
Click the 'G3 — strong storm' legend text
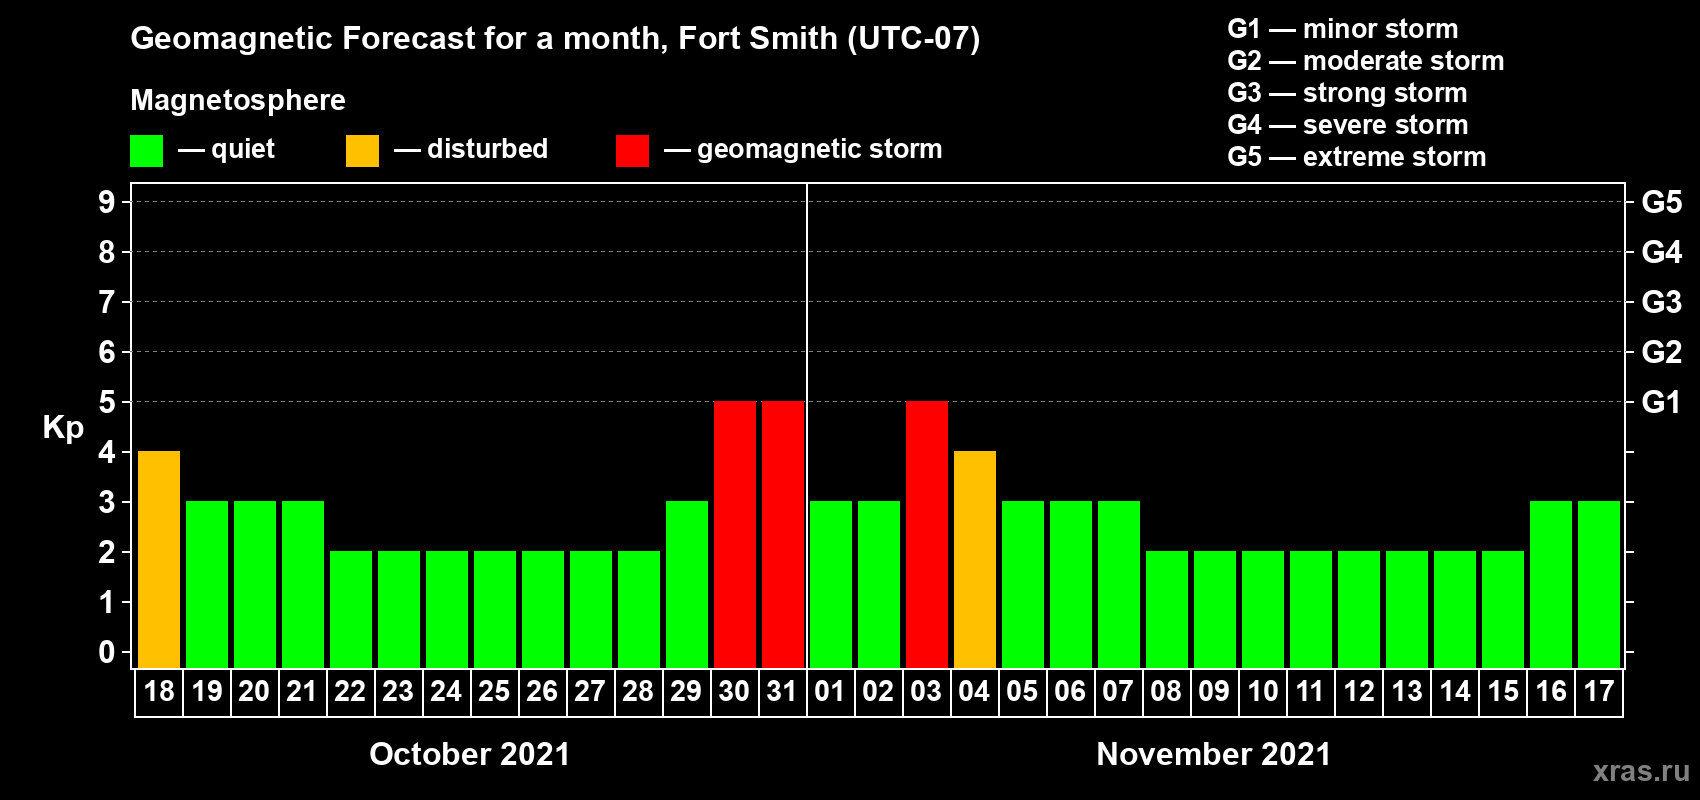(1347, 93)
